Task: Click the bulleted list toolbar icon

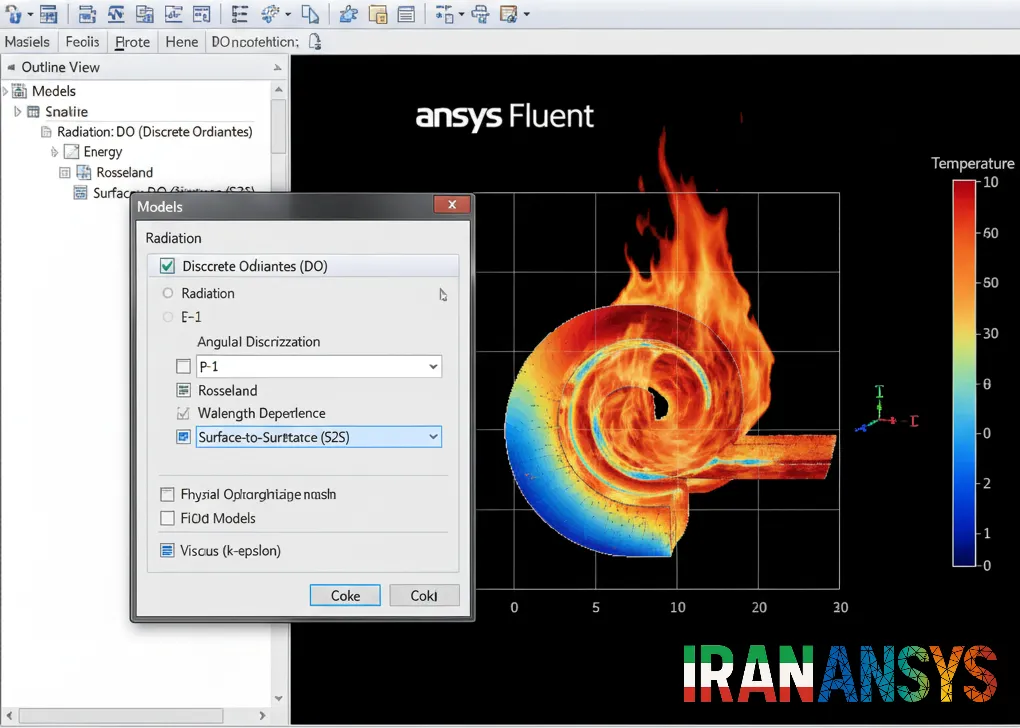Action: (240, 13)
